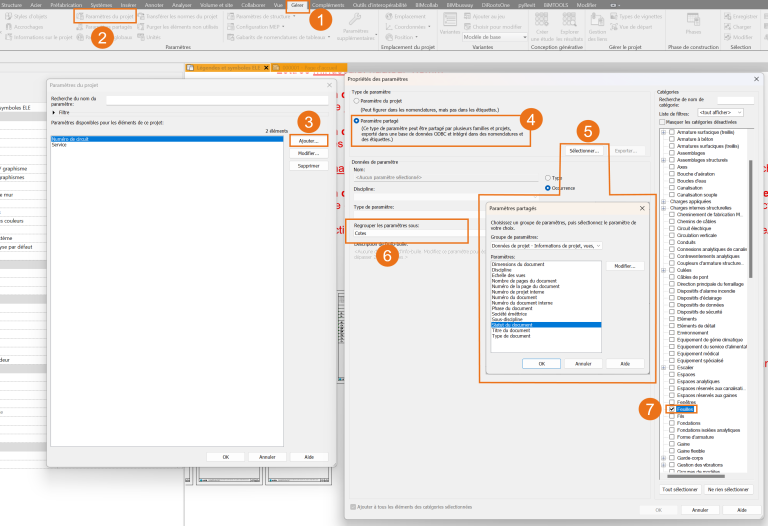
Task: Open Paramètres du projet tool
Action: click(105, 16)
